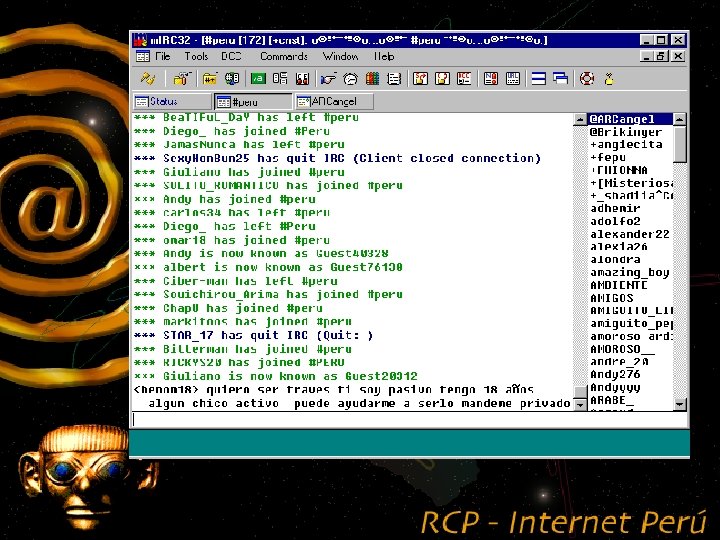Select alexander22 in the nickname list
This screenshot has width=720, height=540.
(630, 234)
